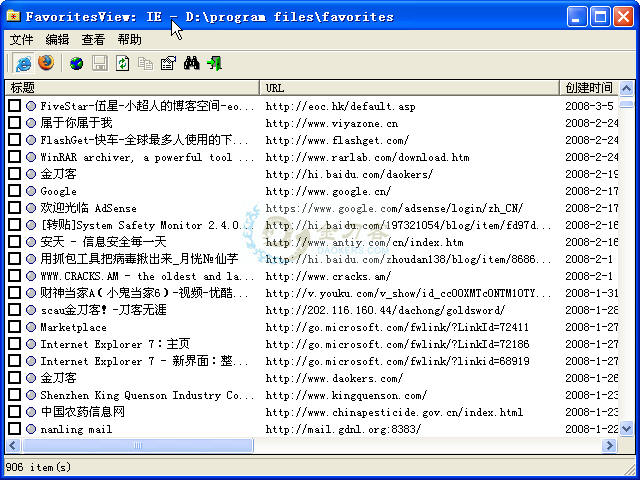Select the http://www.daokers.com/ URL cell
This screenshot has height=480, width=640.
(334, 378)
